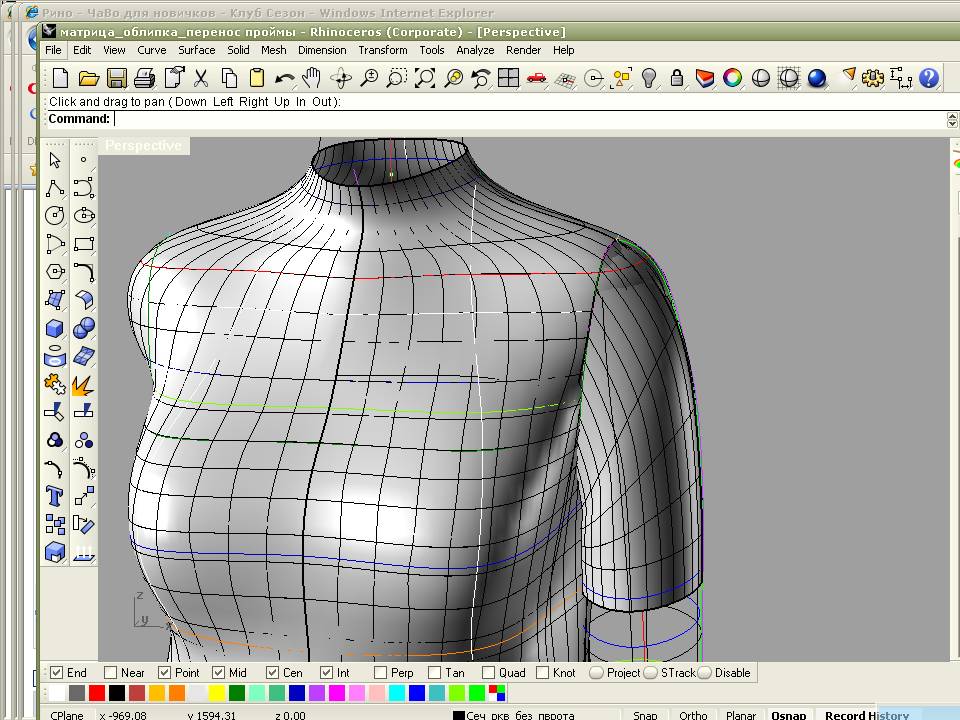960x720 pixels.
Task: Pick the red color swatch
Action: point(97,693)
